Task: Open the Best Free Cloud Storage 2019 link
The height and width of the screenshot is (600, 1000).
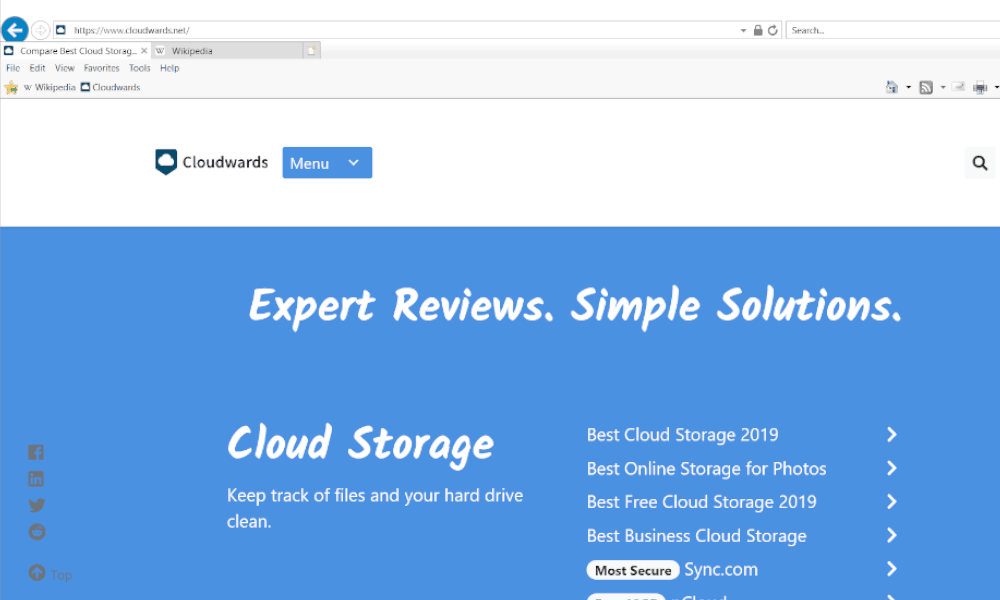Action: point(702,502)
